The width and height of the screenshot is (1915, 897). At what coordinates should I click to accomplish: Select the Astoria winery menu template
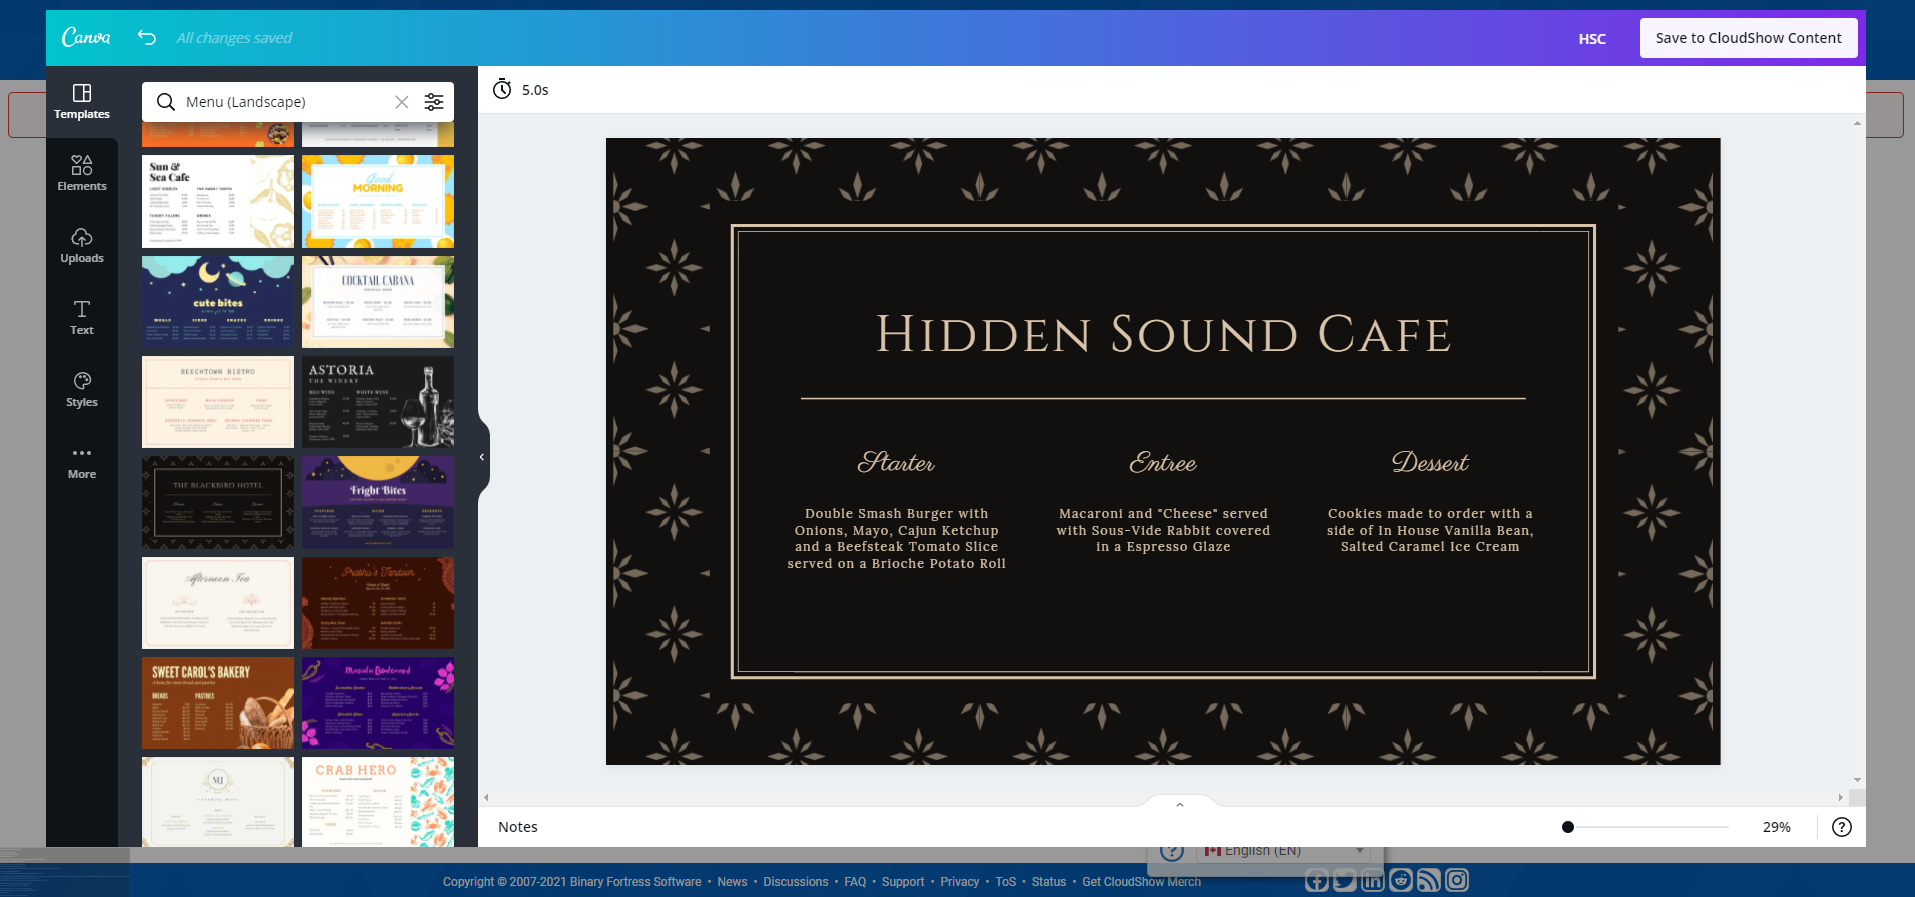(378, 402)
